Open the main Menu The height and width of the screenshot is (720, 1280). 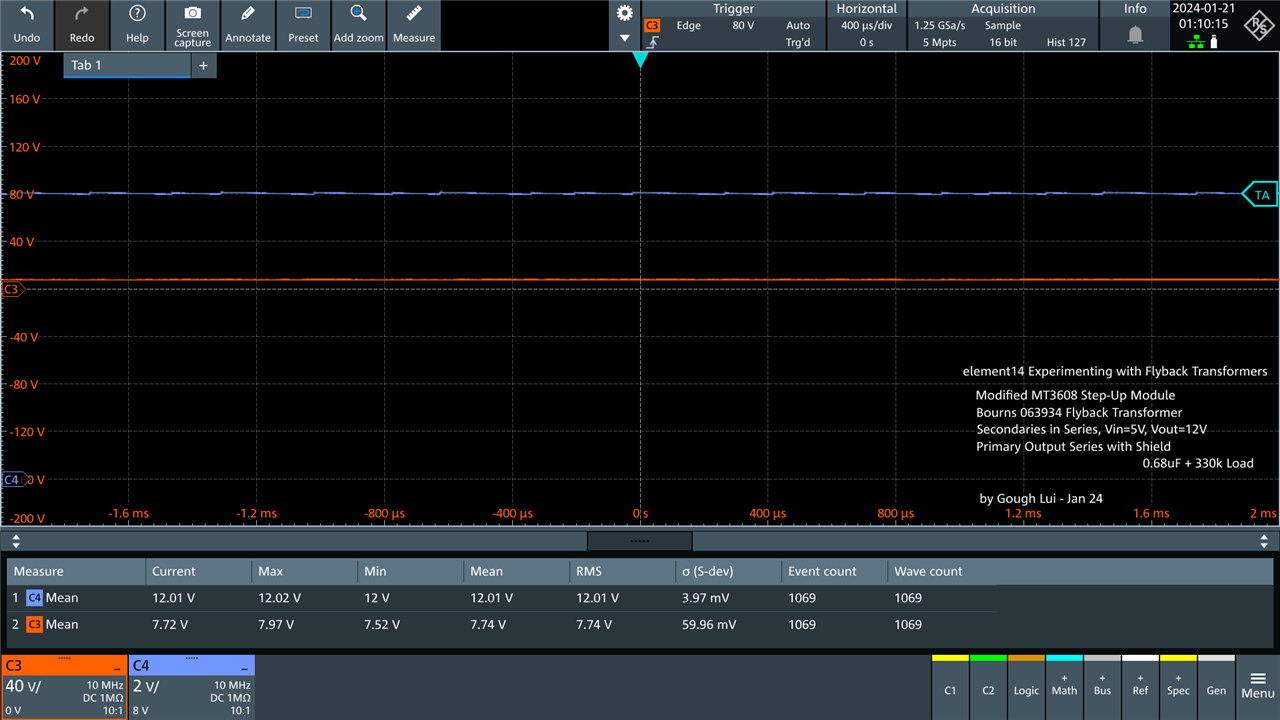tap(1258, 687)
